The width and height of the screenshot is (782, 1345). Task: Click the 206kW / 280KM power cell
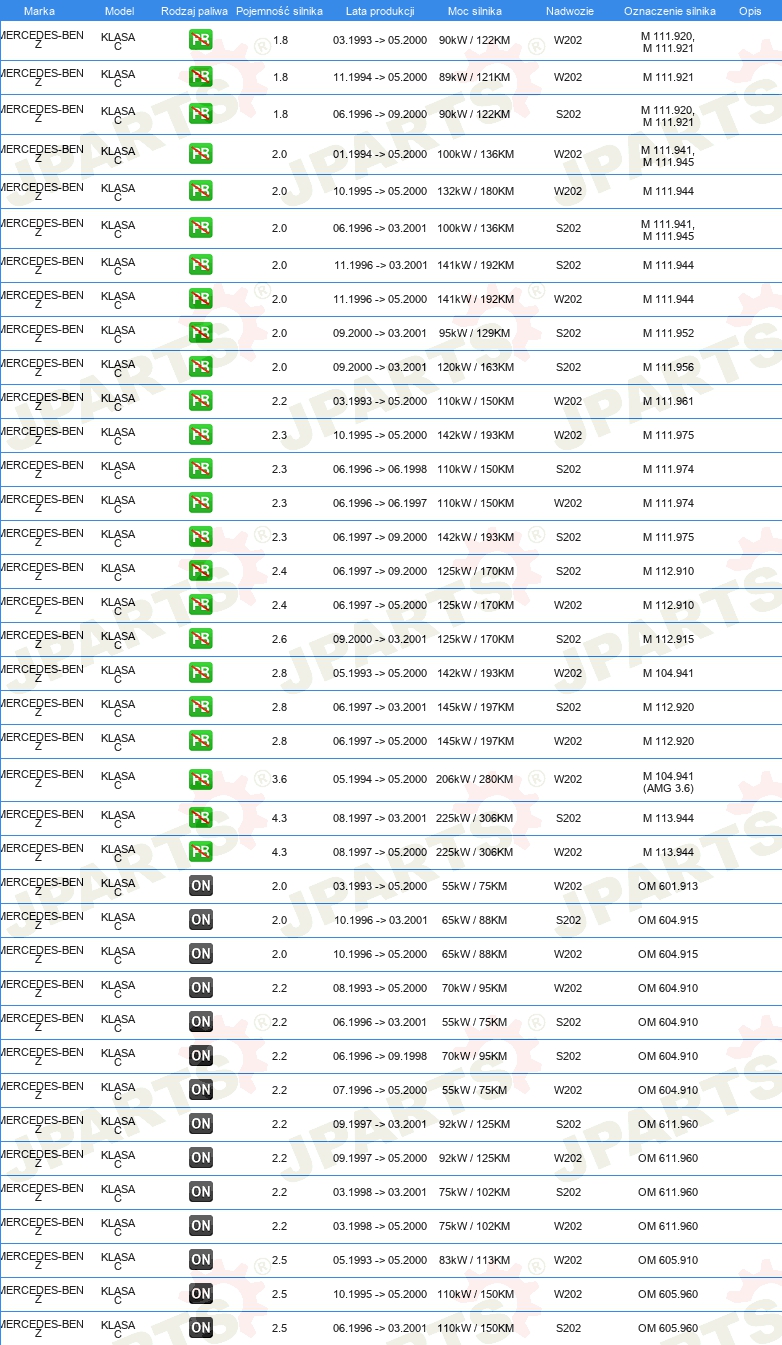point(475,779)
